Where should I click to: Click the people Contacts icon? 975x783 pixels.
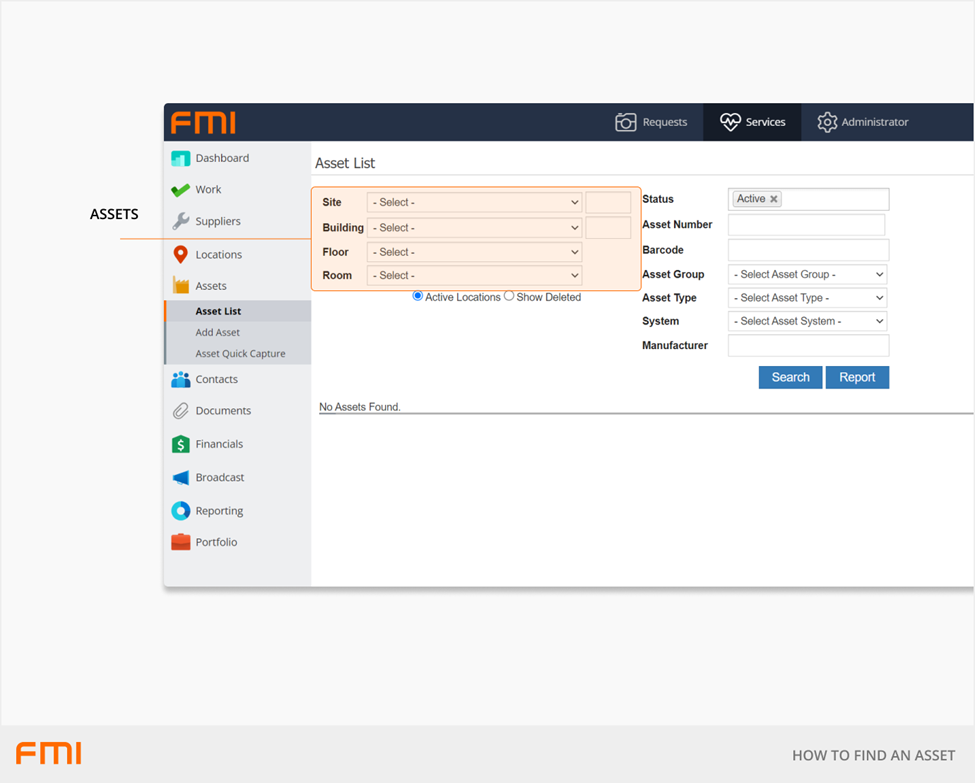coord(180,380)
